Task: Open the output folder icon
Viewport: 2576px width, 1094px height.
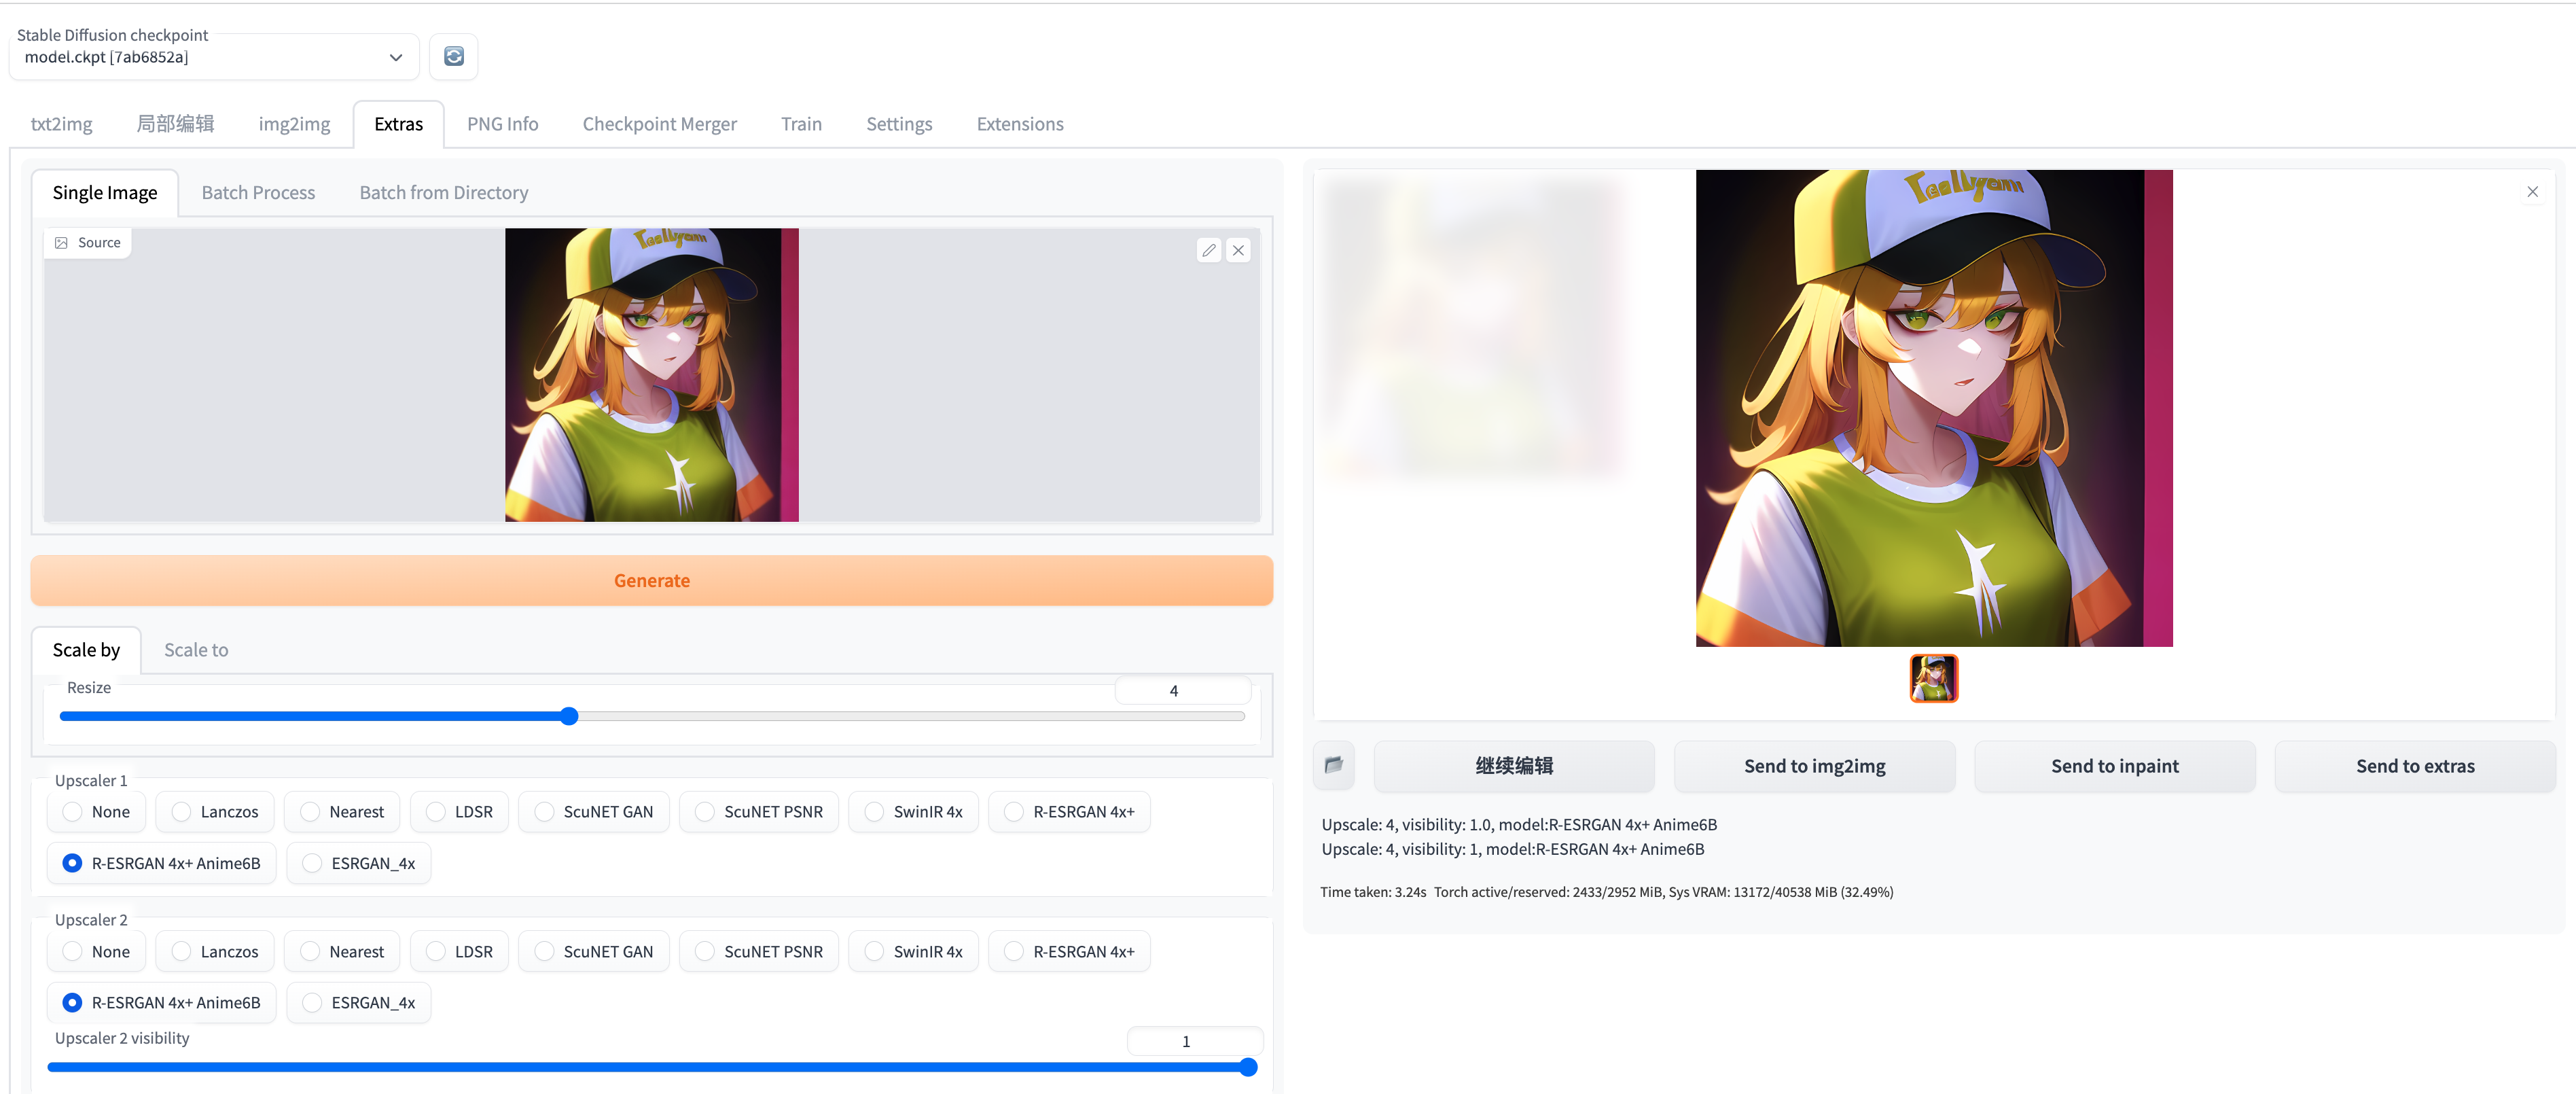Action: (1333, 765)
